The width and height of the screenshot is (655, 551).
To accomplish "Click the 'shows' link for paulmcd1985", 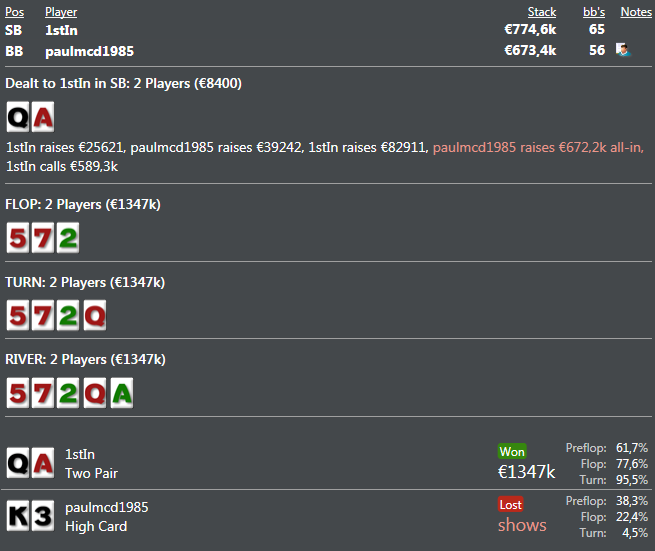I will [x=522, y=525].
